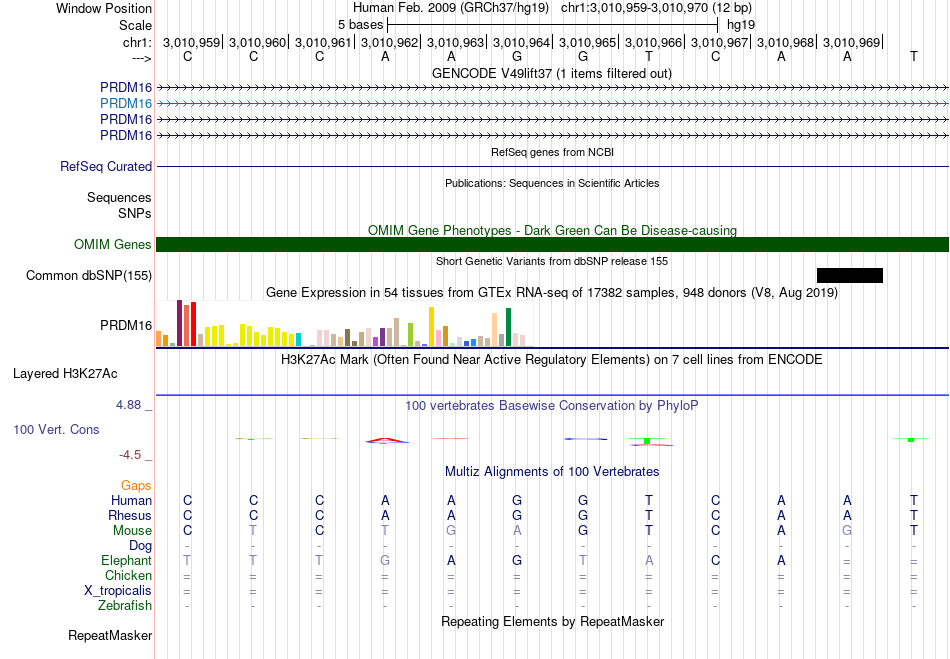Select the X_tropicalis alignment row label
Viewport: 950px width, 659px height.
click(118, 591)
